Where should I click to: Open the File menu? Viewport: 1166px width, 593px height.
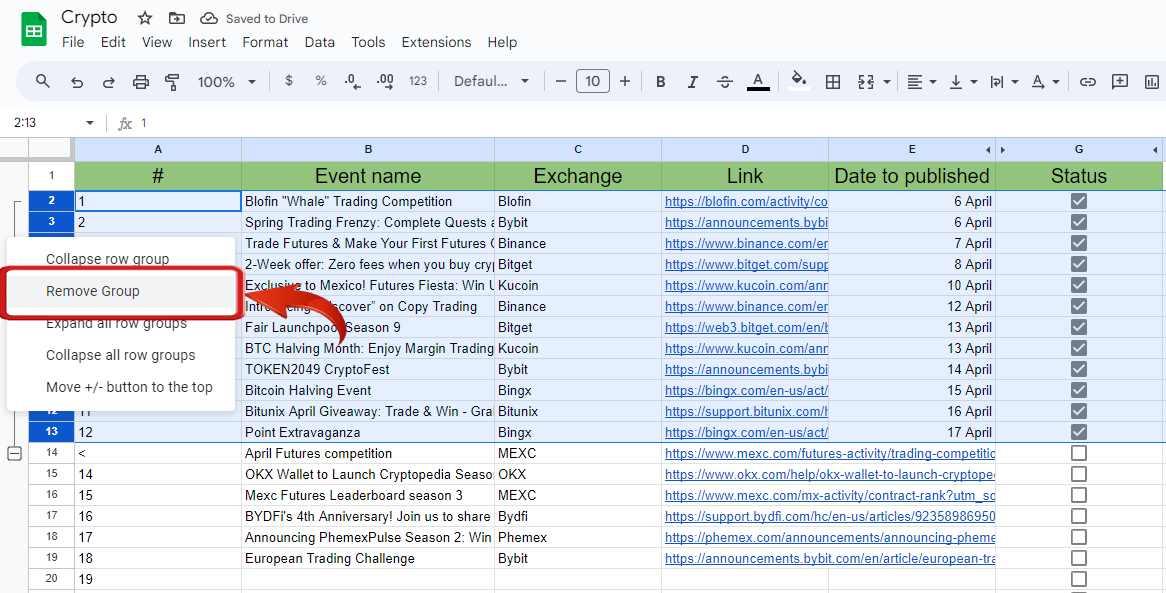(73, 42)
